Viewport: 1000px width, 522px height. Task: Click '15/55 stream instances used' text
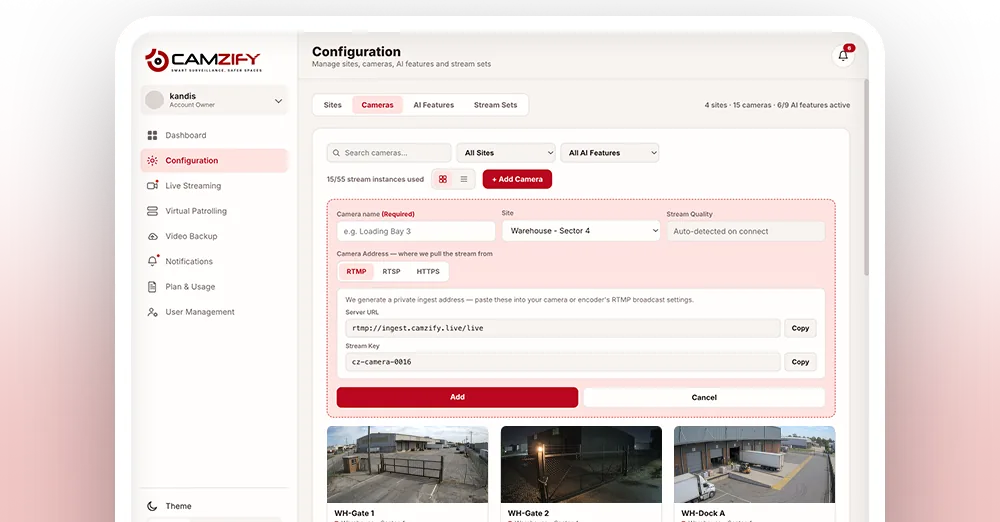coord(375,179)
